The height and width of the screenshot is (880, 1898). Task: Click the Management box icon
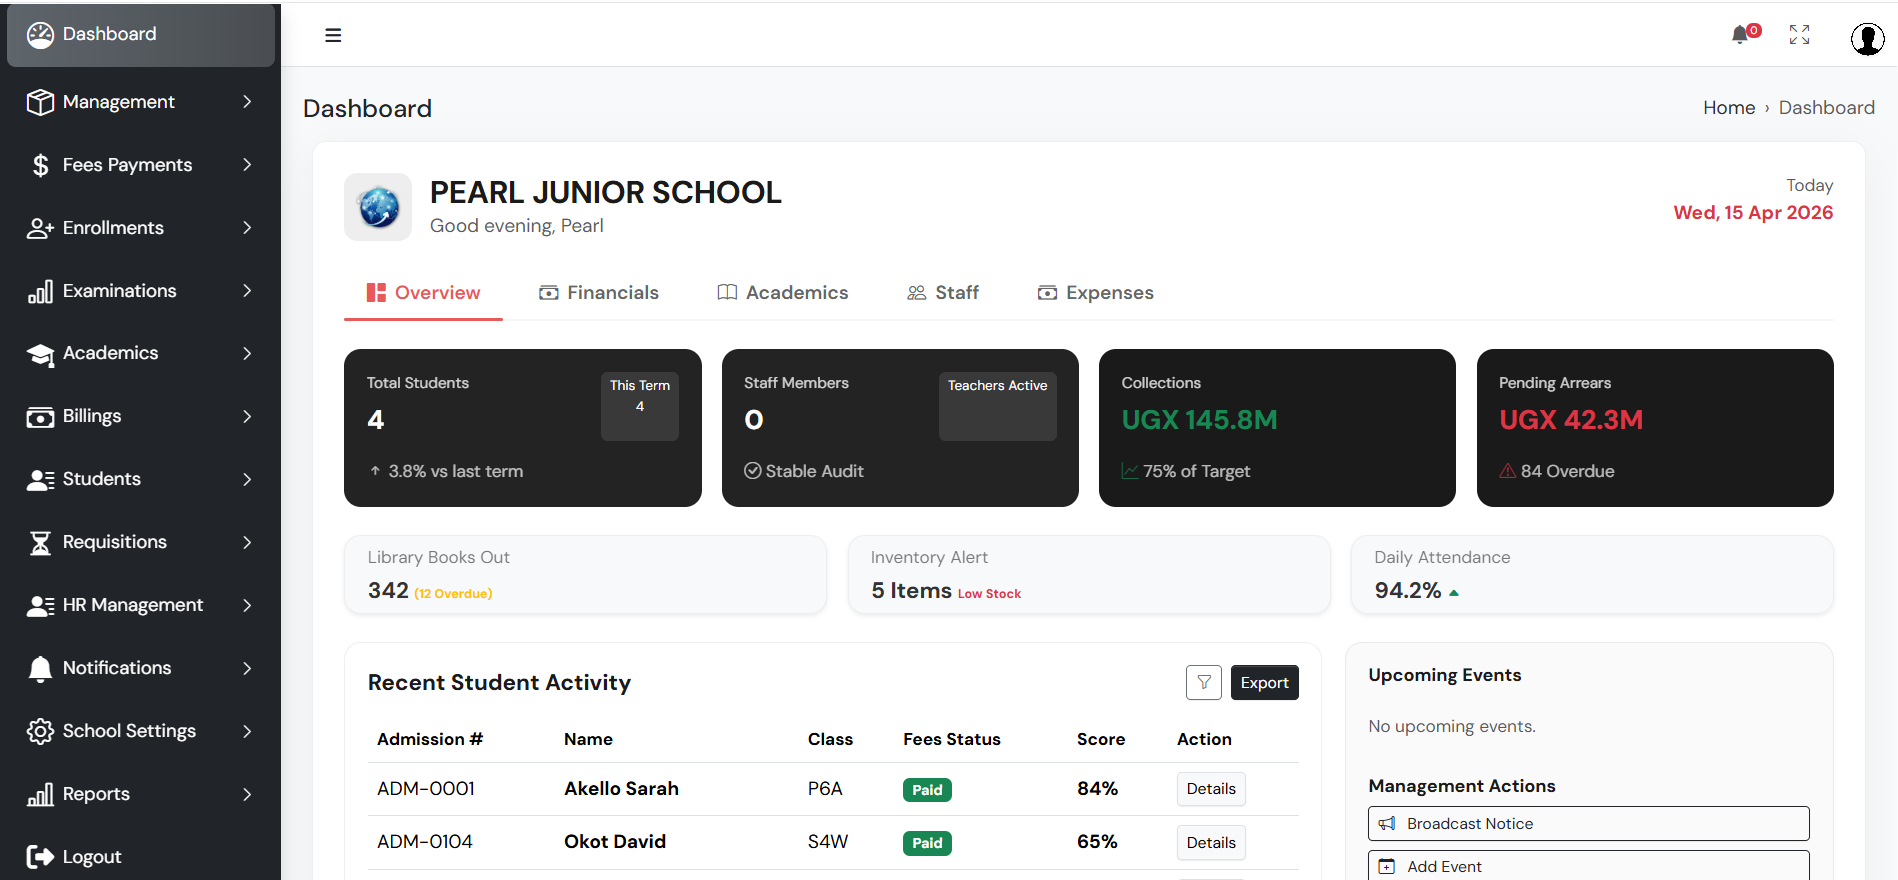[40, 102]
